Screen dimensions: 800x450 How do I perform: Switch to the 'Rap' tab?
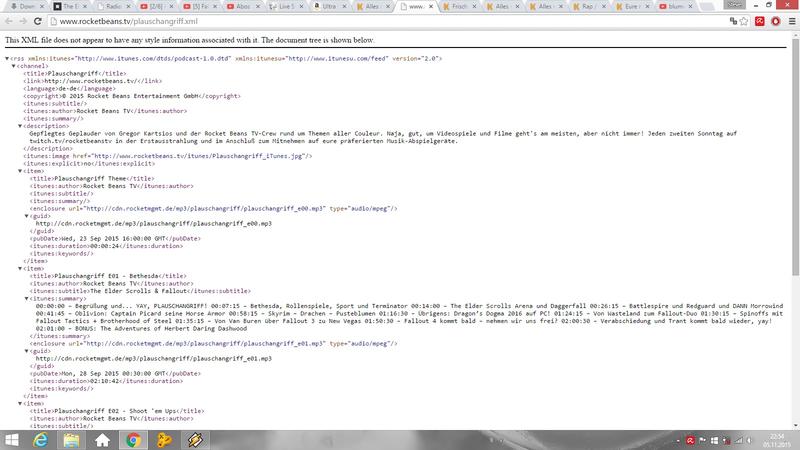coord(588,7)
